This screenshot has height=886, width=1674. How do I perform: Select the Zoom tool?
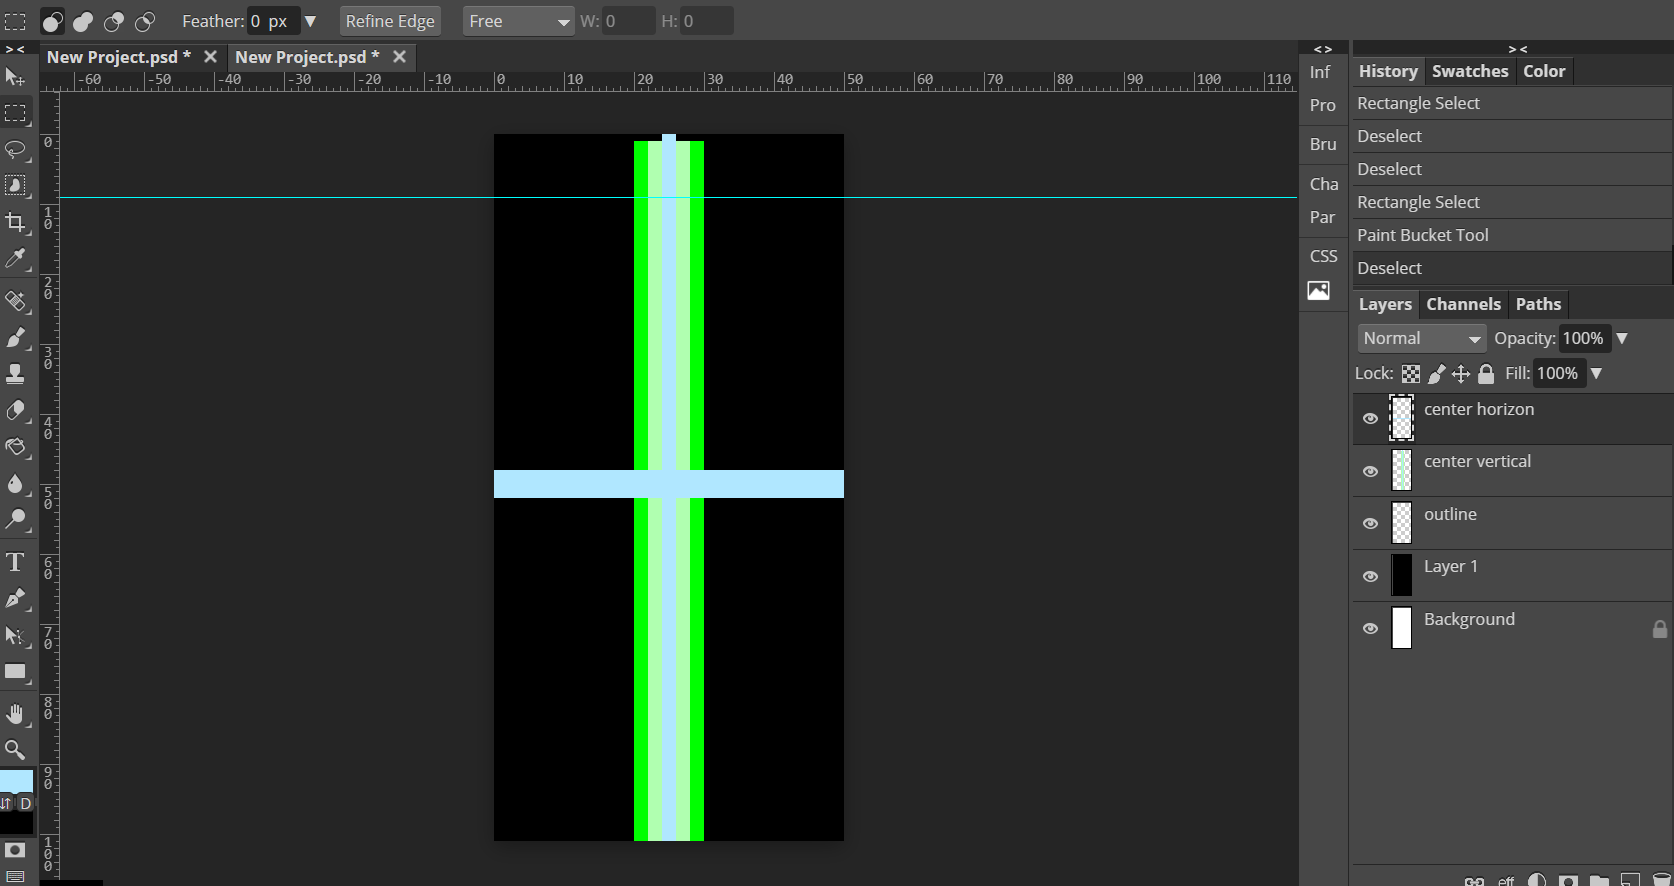tap(15, 750)
